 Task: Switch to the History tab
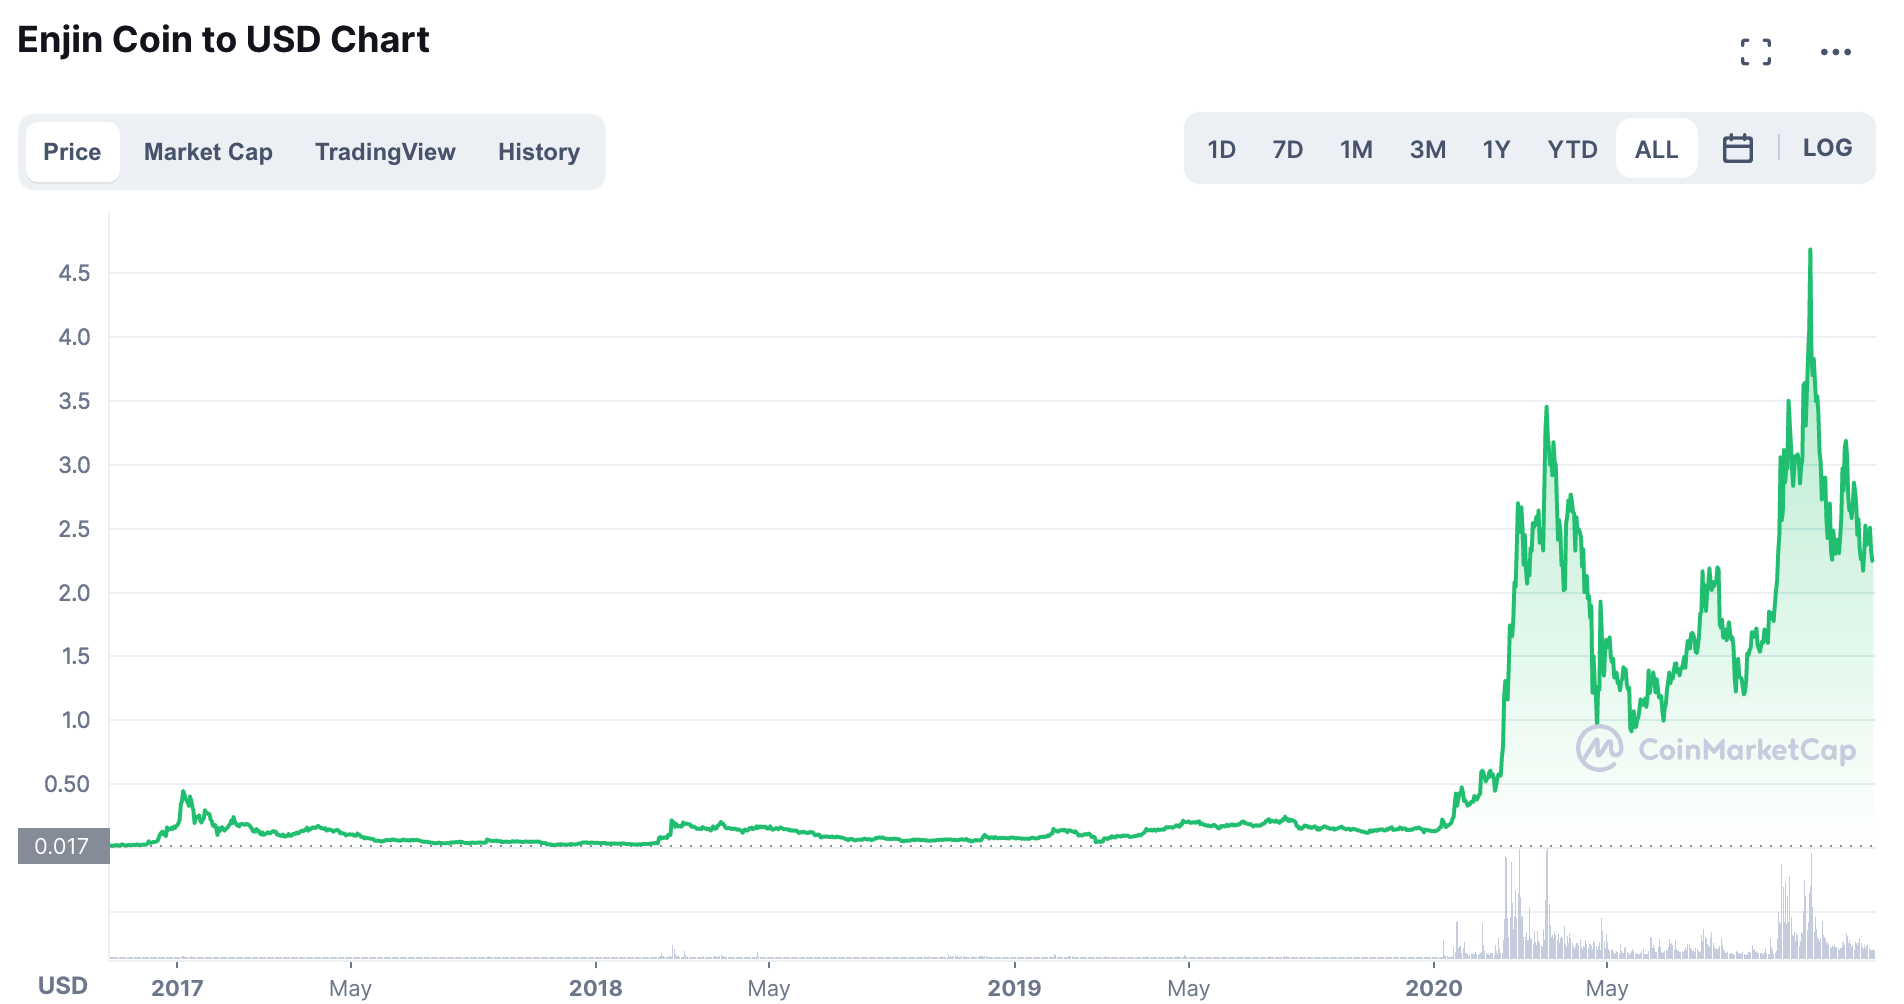pyautogui.click(x=539, y=152)
